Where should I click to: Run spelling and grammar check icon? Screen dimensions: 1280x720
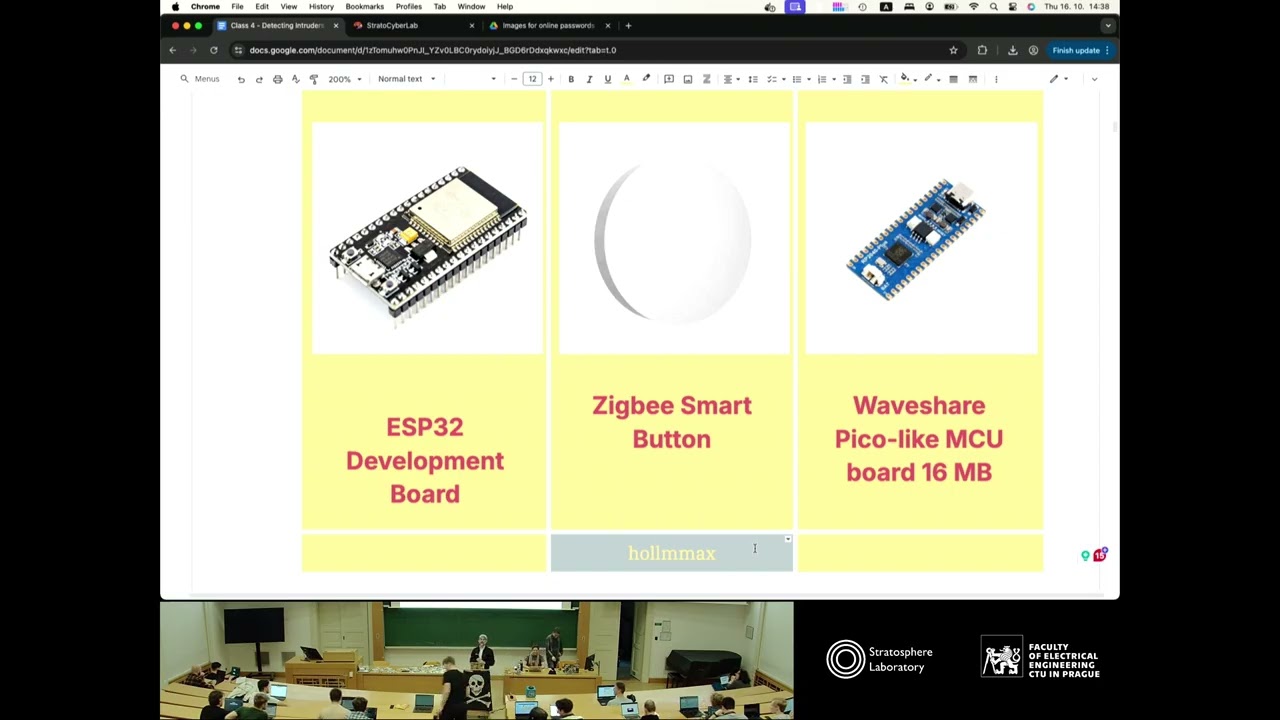click(295, 79)
